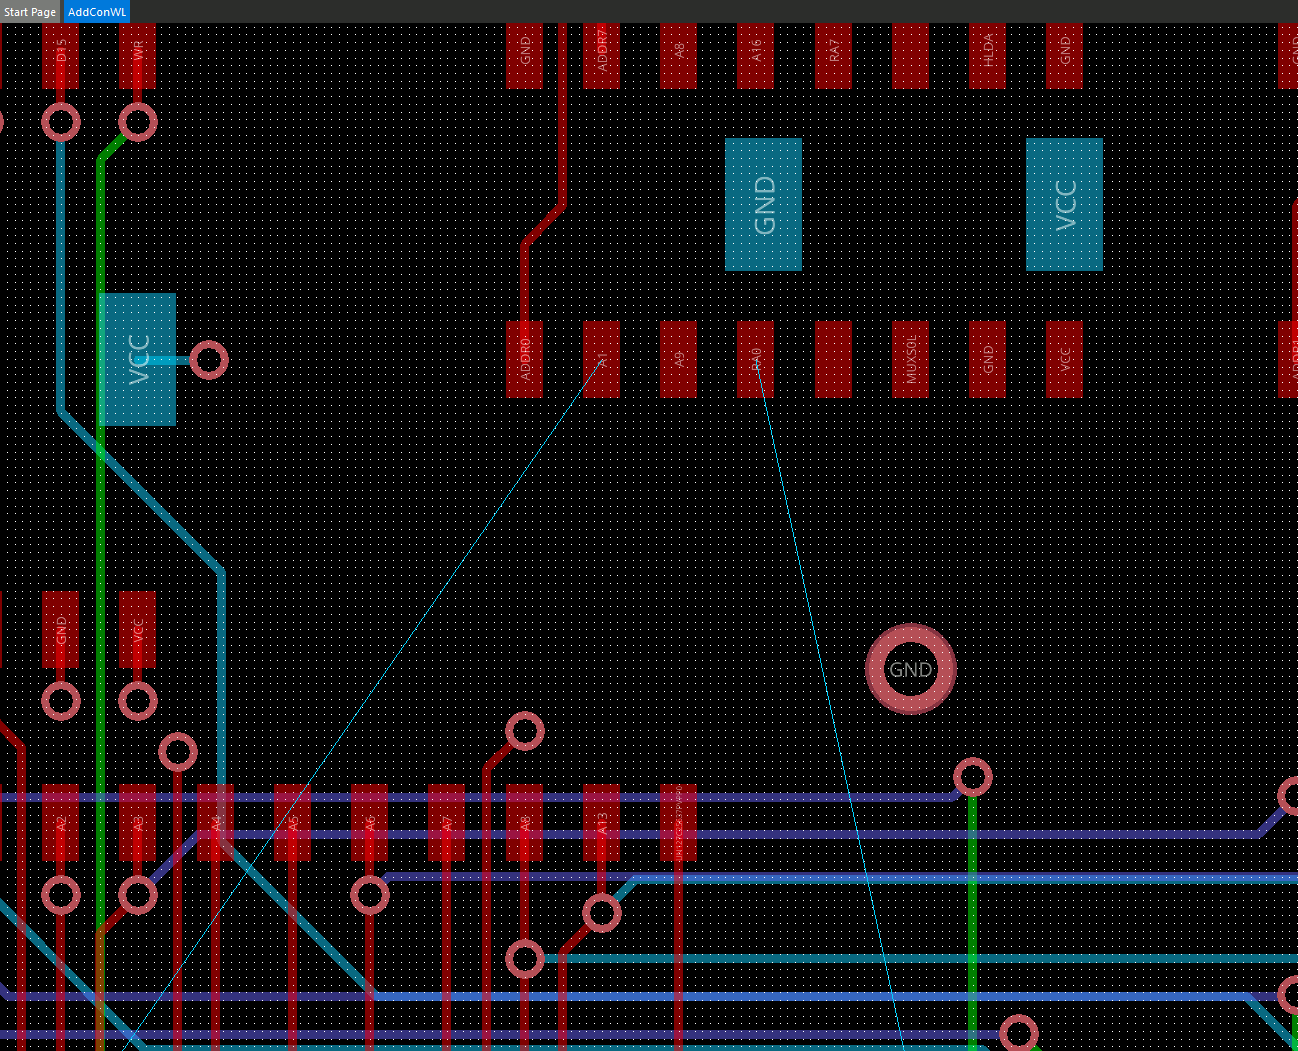Select the RA7 pad
Image resolution: width=1298 pixels, height=1051 pixels.
(835, 57)
